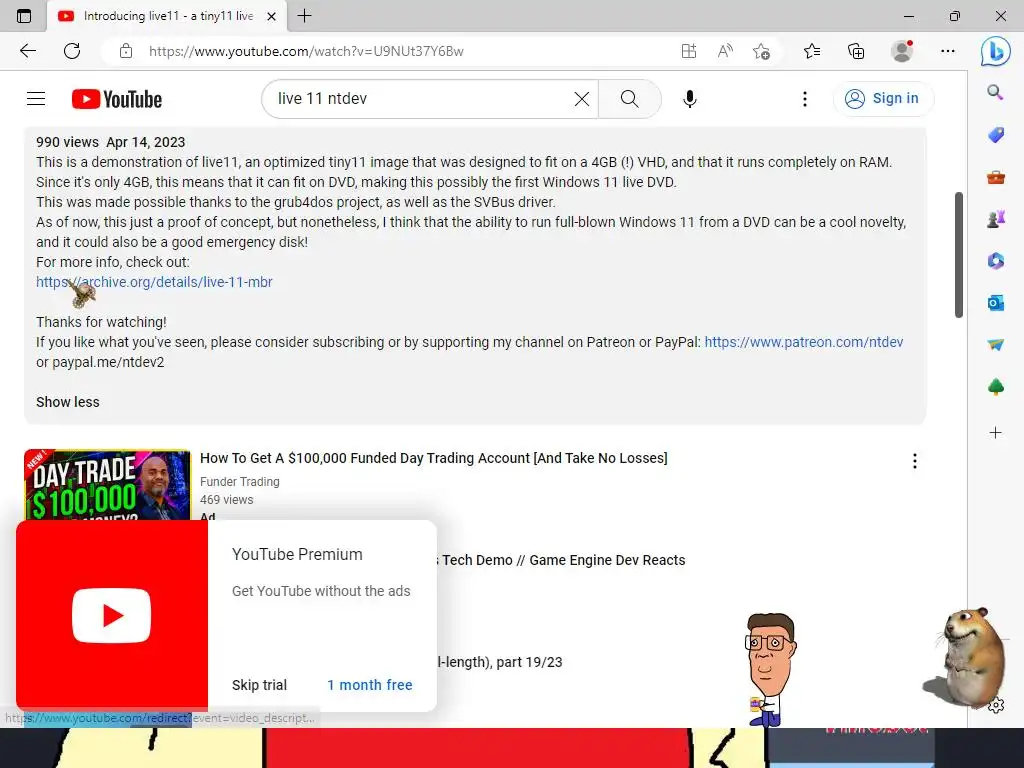1024x768 pixels.
Task: Open YouTube settings three-dot menu
Action: pos(805,99)
